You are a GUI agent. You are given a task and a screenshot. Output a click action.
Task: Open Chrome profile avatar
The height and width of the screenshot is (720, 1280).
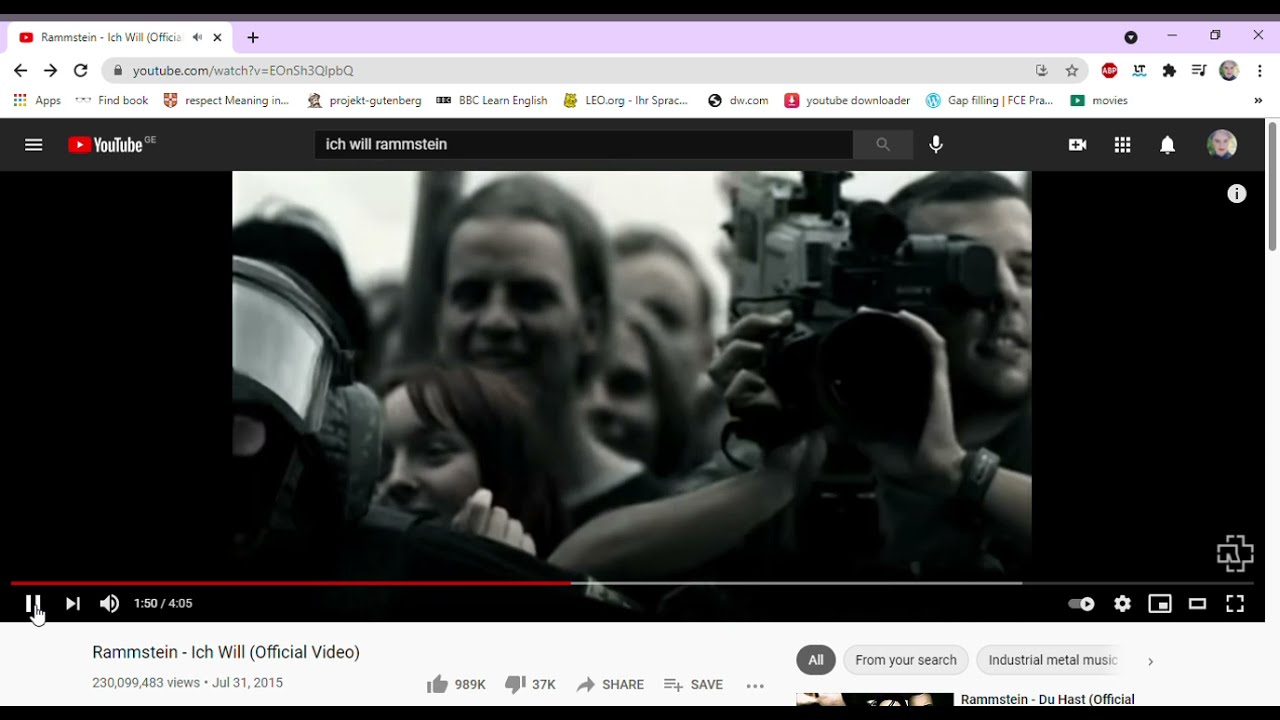(1229, 70)
